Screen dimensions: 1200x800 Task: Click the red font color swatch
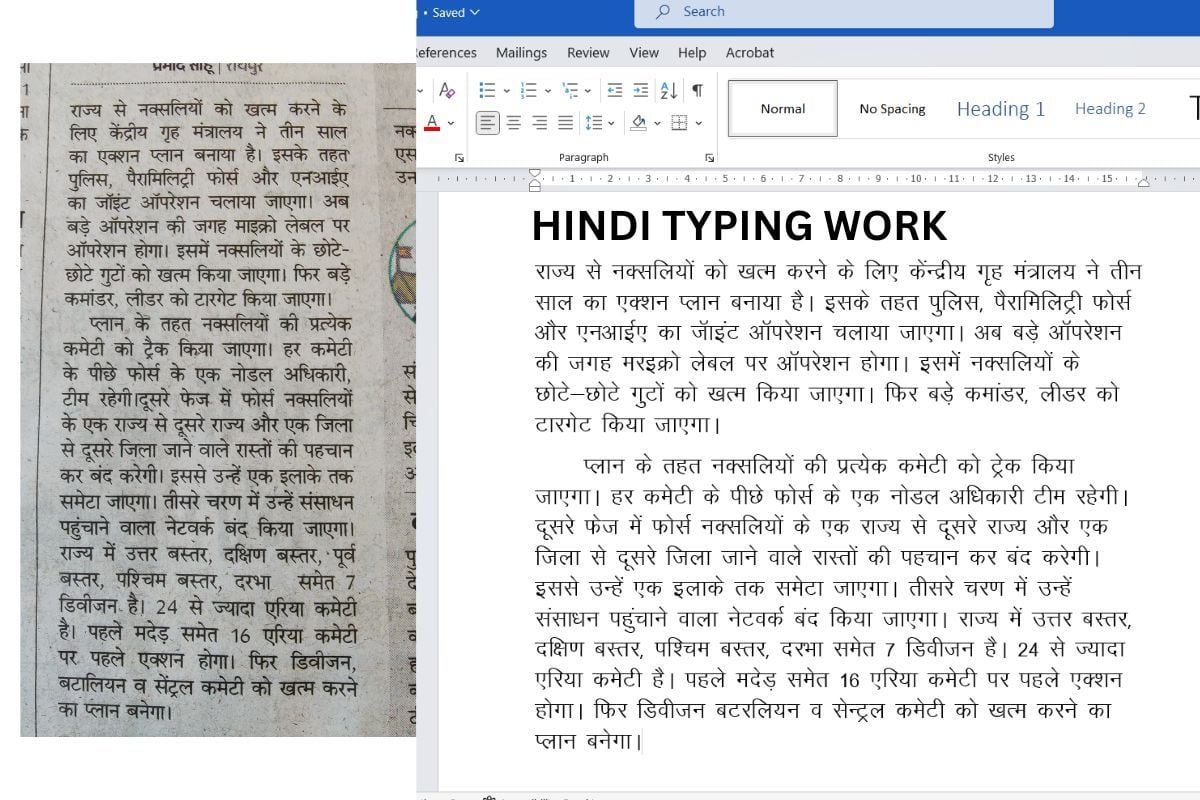433,123
